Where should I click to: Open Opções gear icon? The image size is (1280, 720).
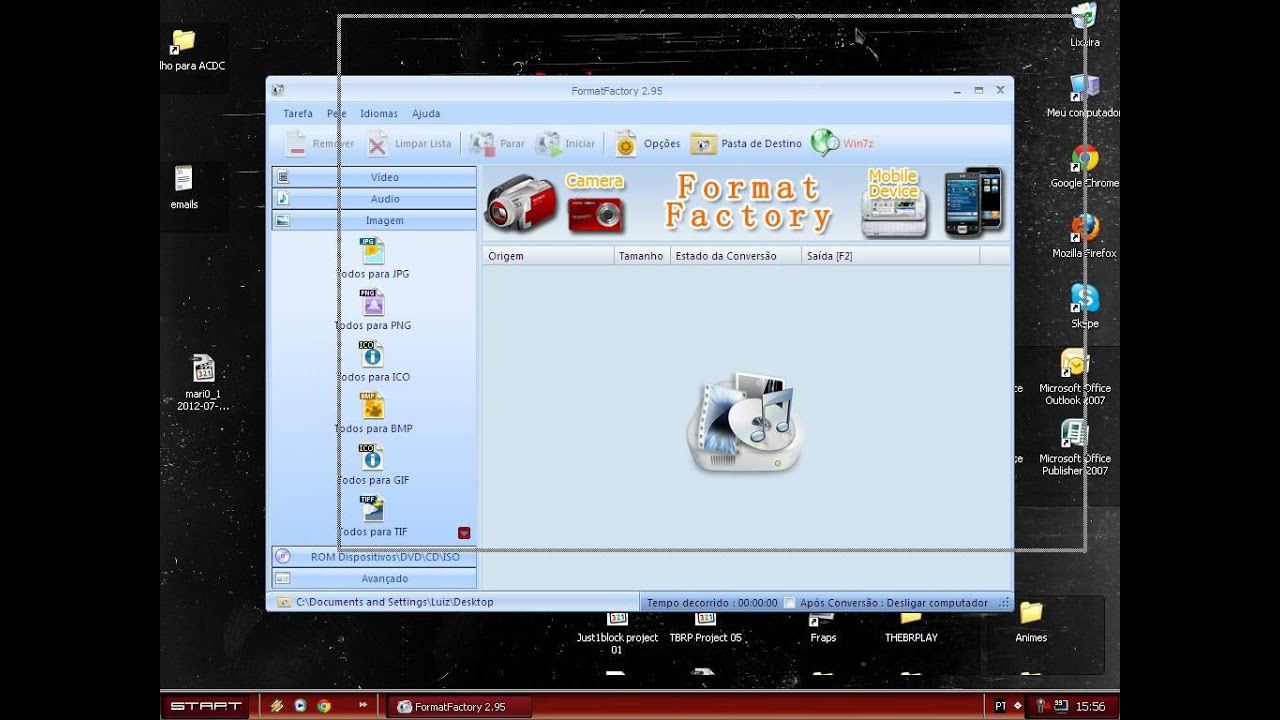[x=626, y=144]
